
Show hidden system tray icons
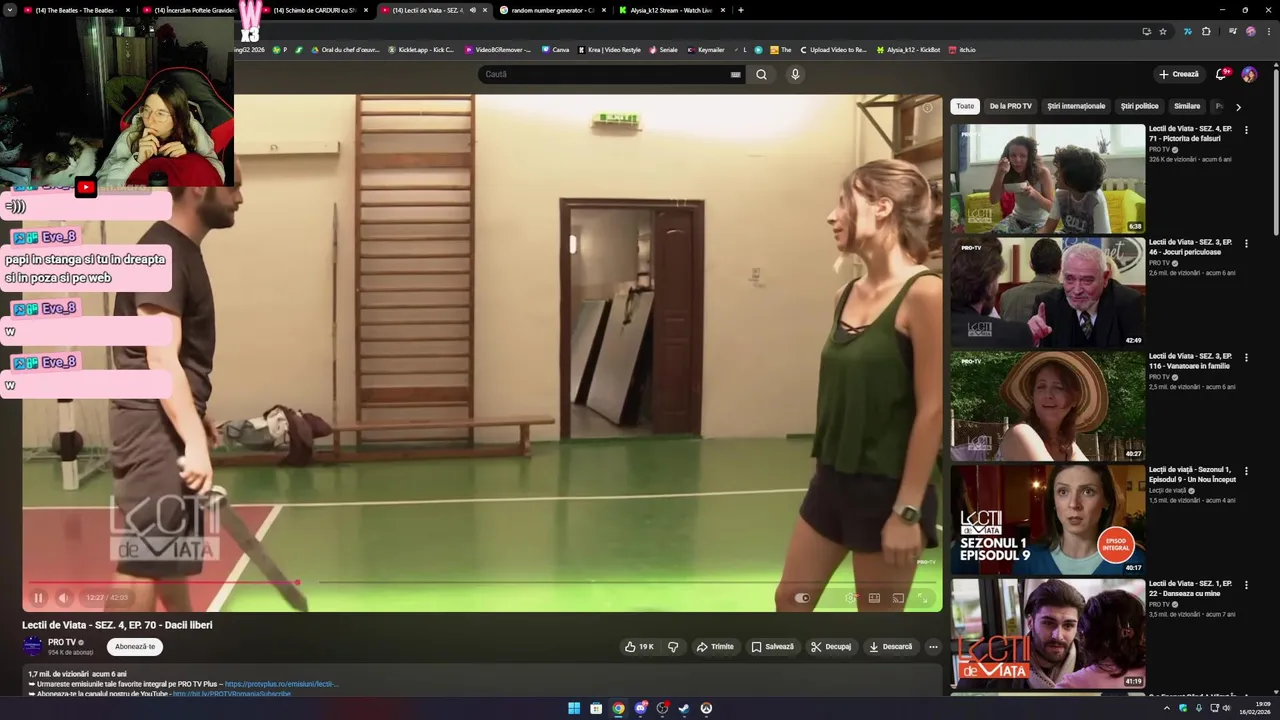click(1166, 708)
